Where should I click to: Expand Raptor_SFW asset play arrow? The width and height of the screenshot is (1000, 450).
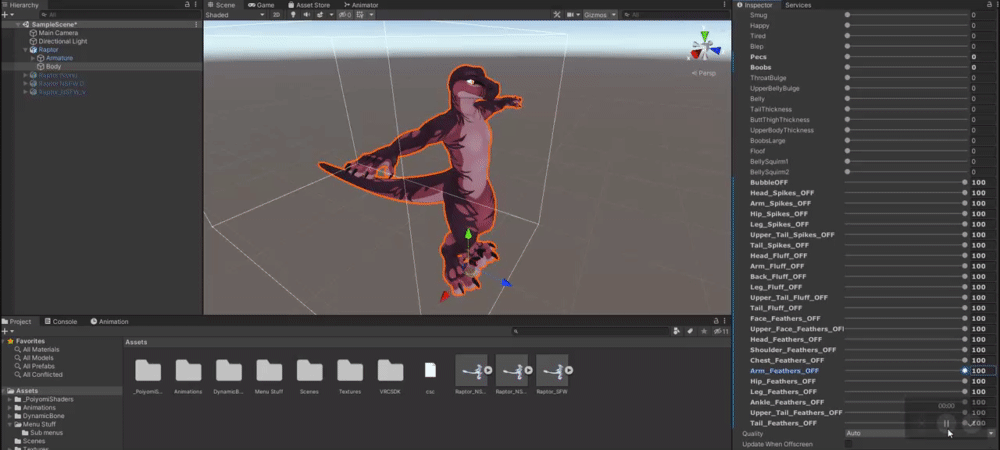568,370
